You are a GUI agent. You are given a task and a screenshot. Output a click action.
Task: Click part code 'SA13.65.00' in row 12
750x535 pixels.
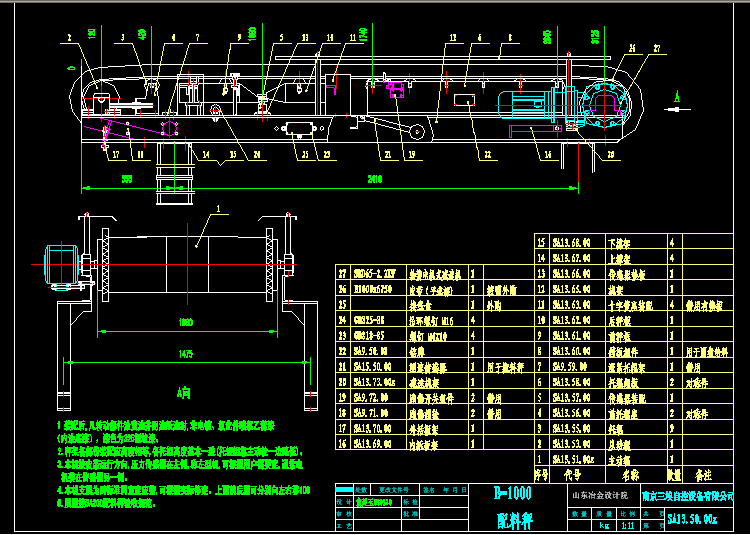pos(571,289)
